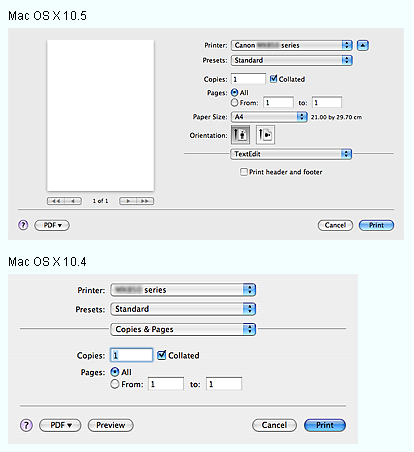Click the Copies field in 10.4 dialog

[131, 355]
